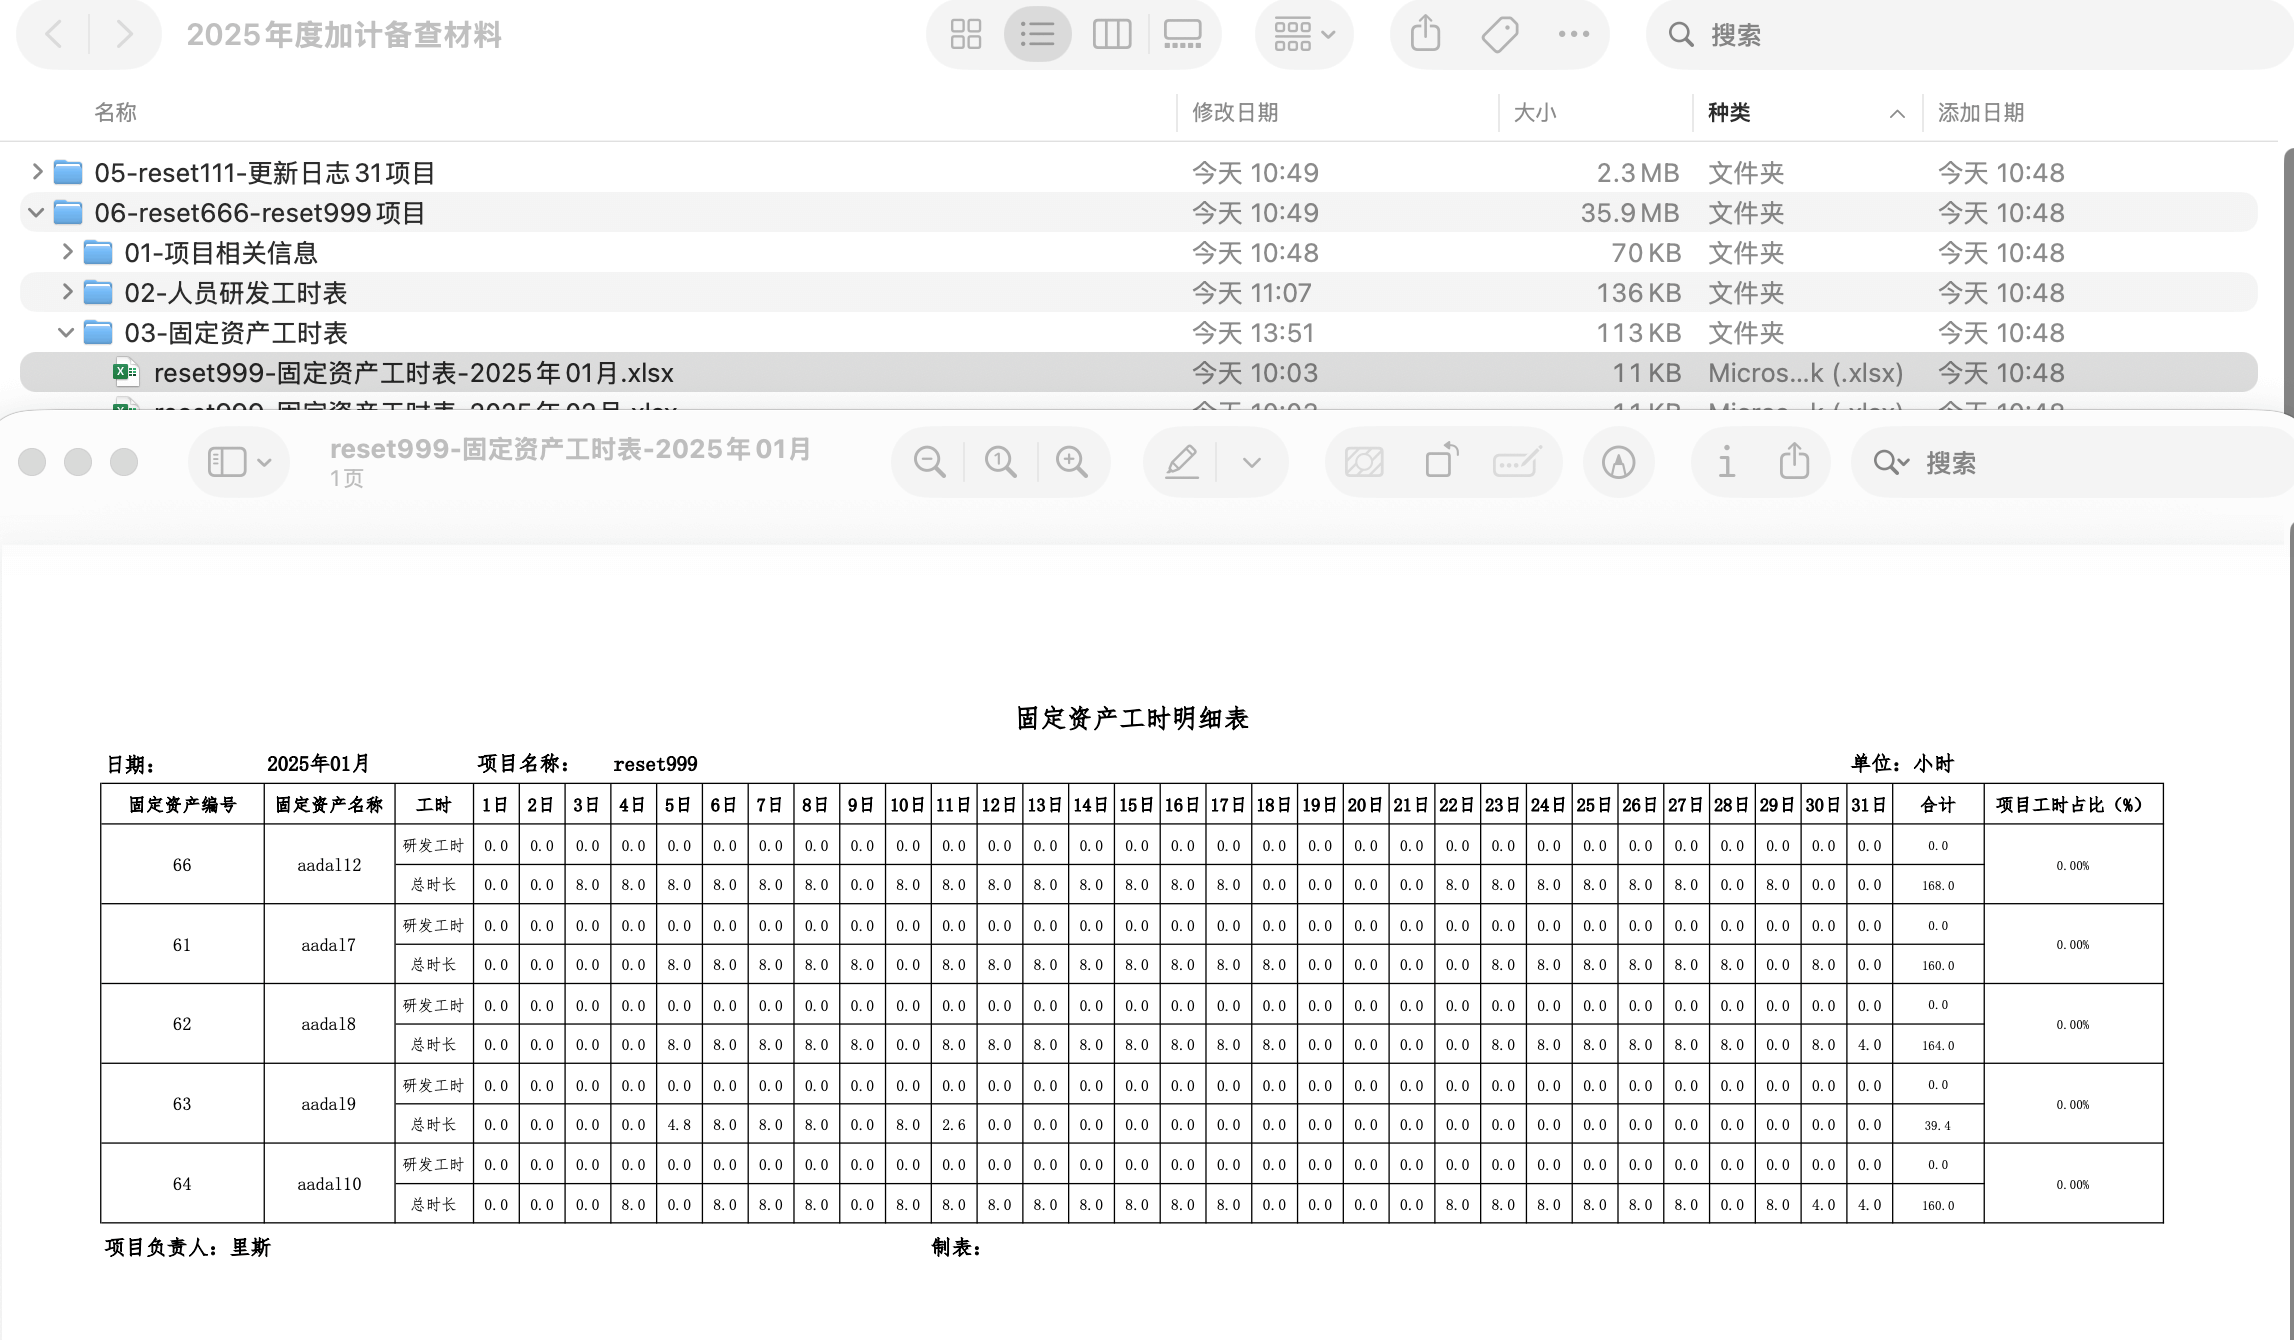Switch Finder to column view
The width and height of the screenshot is (2294, 1340).
(x=1111, y=35)
